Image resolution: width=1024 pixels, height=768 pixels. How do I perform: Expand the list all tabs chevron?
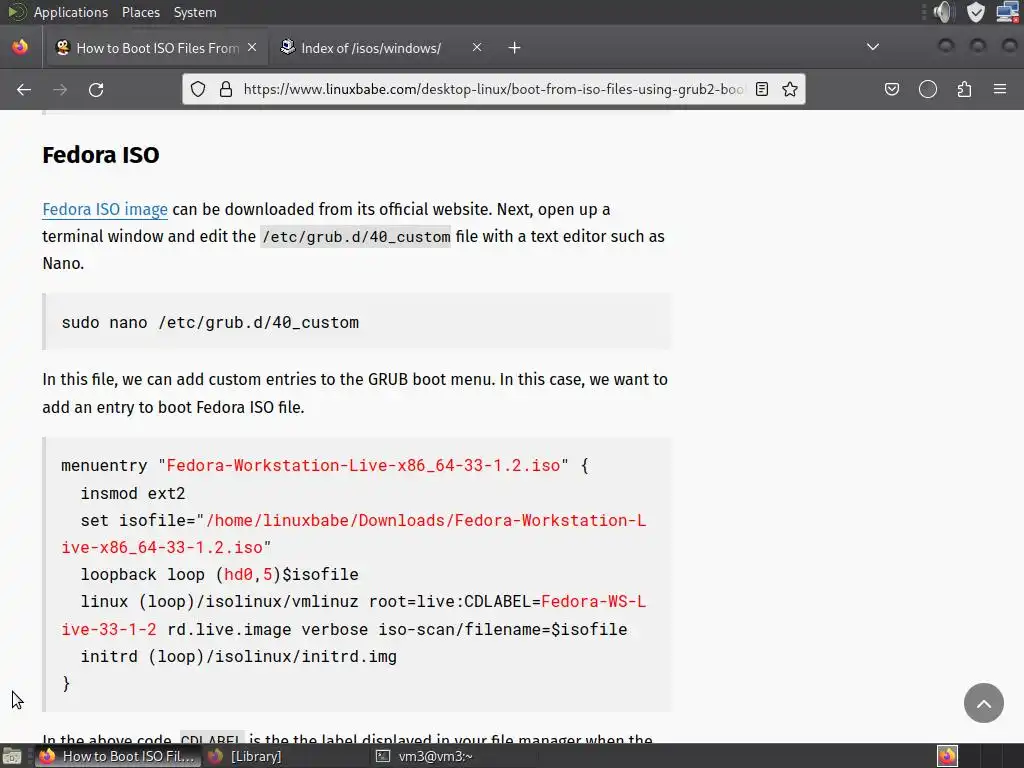pos(872,47)
